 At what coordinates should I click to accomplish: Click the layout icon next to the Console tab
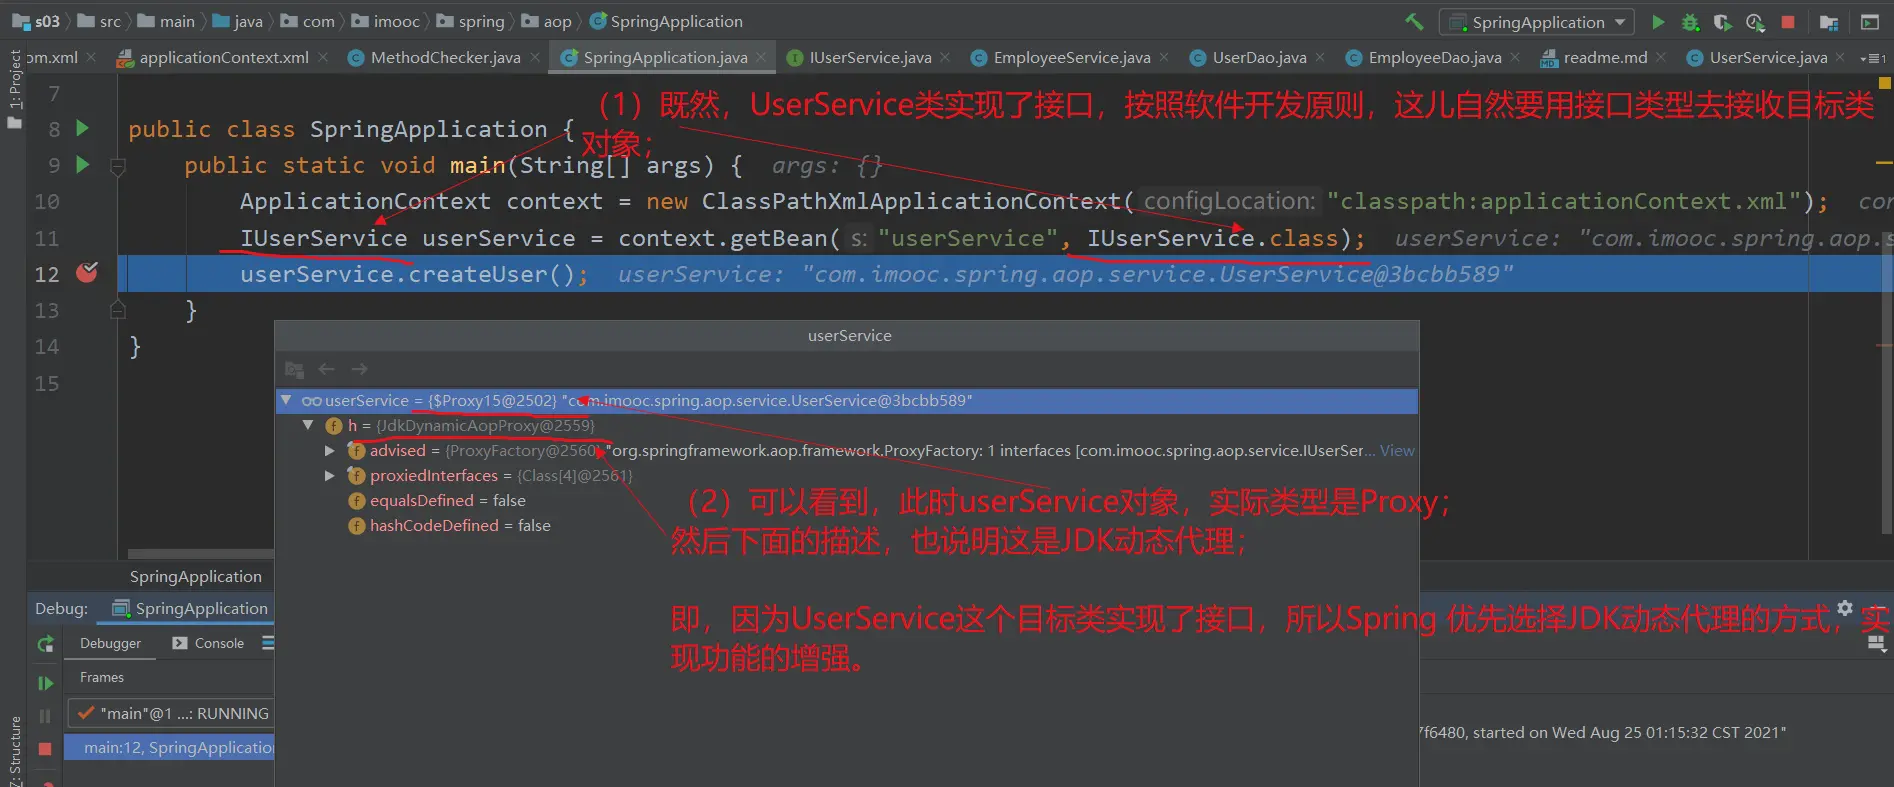(x=268, y=643)
